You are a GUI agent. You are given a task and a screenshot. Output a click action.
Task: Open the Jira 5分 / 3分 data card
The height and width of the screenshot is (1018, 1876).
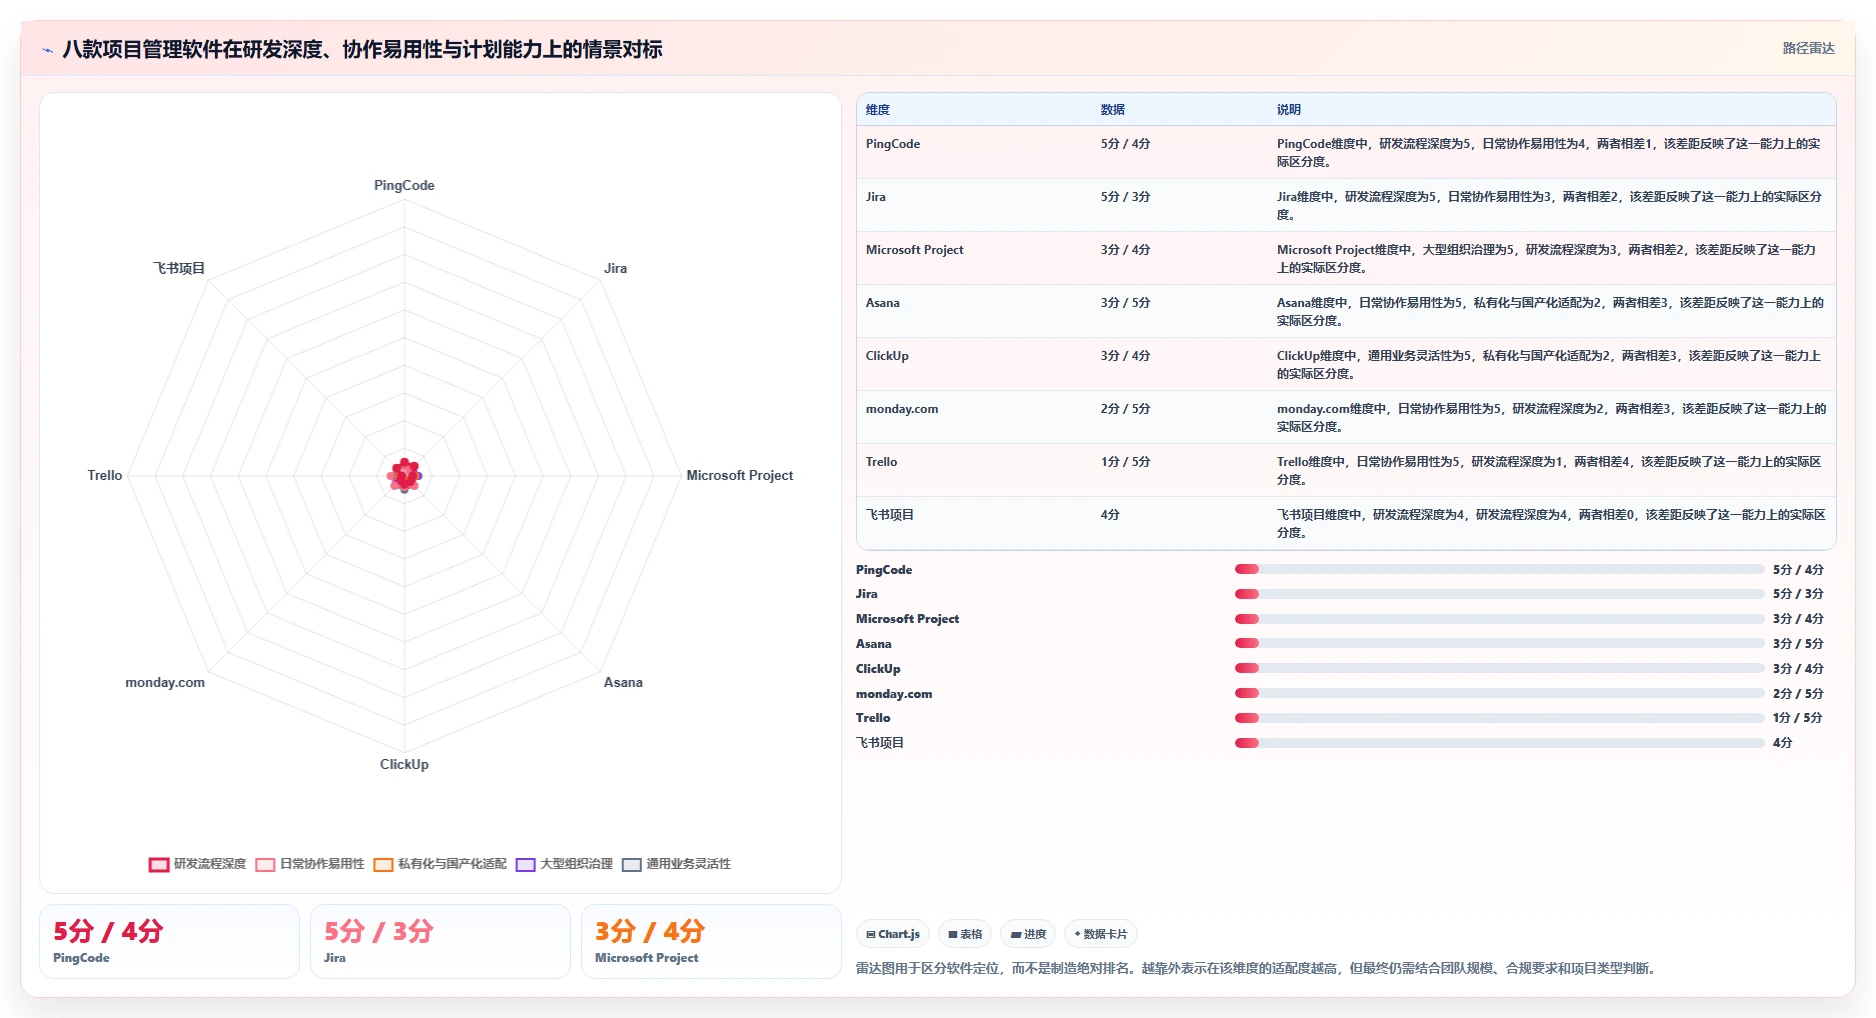(x=440, y=941)
